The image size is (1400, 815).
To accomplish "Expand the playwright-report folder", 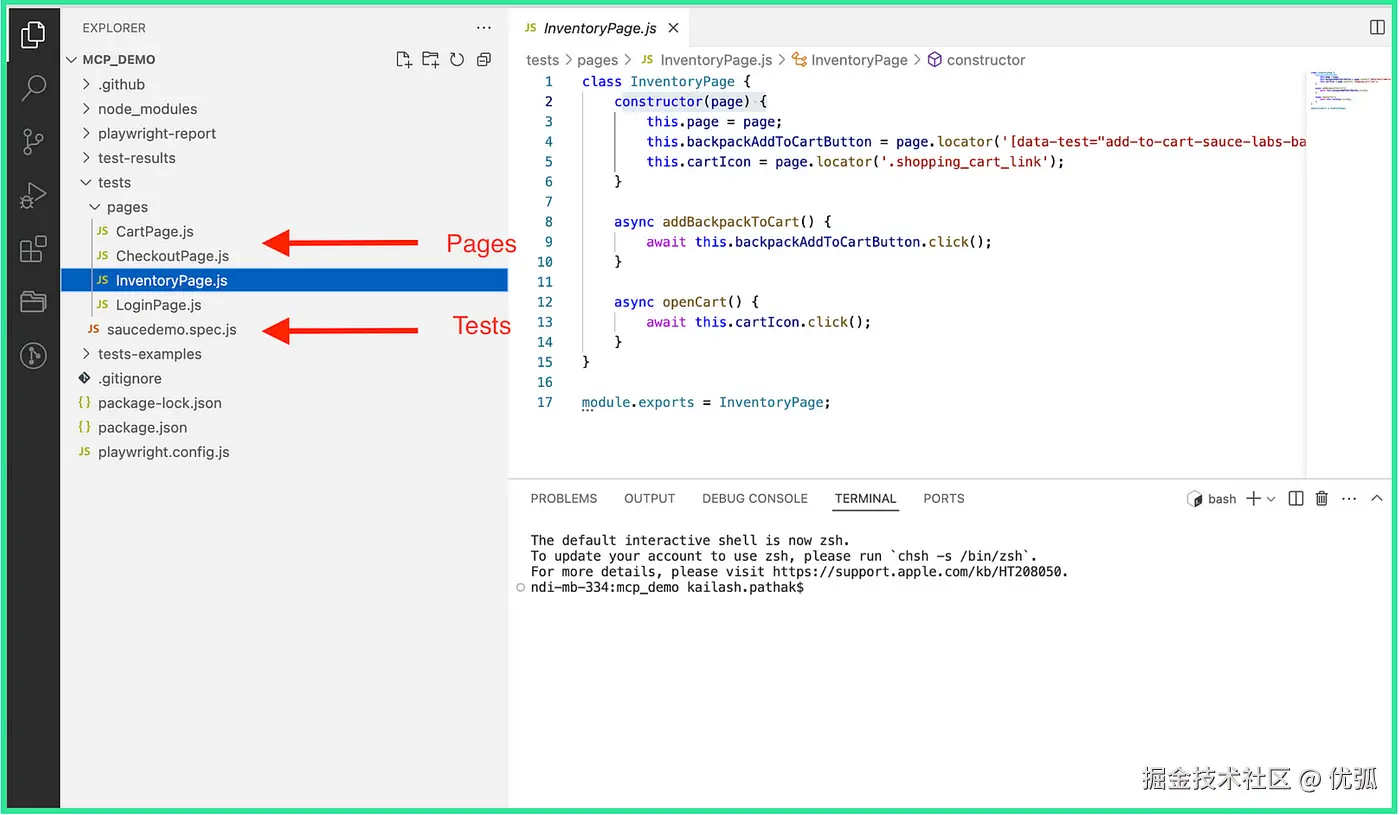I will coord(285,133).
